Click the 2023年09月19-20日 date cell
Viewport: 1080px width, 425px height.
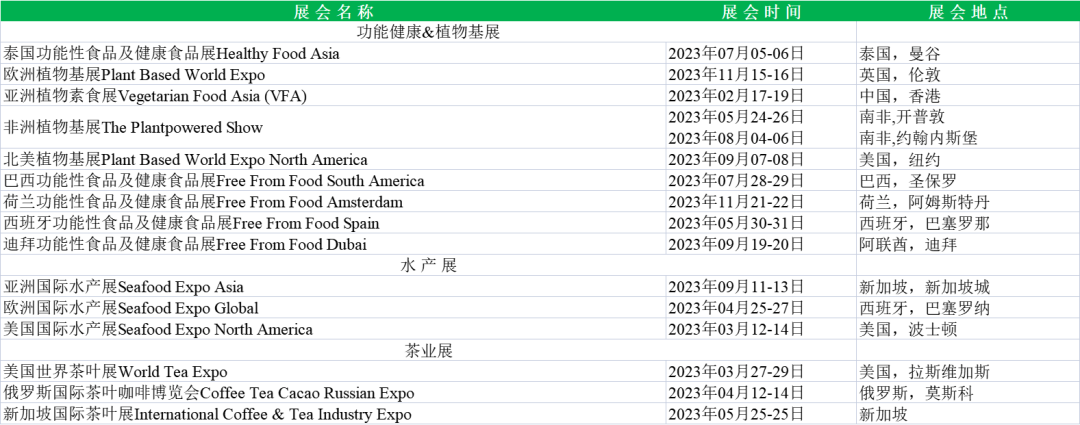pos(761,245)
